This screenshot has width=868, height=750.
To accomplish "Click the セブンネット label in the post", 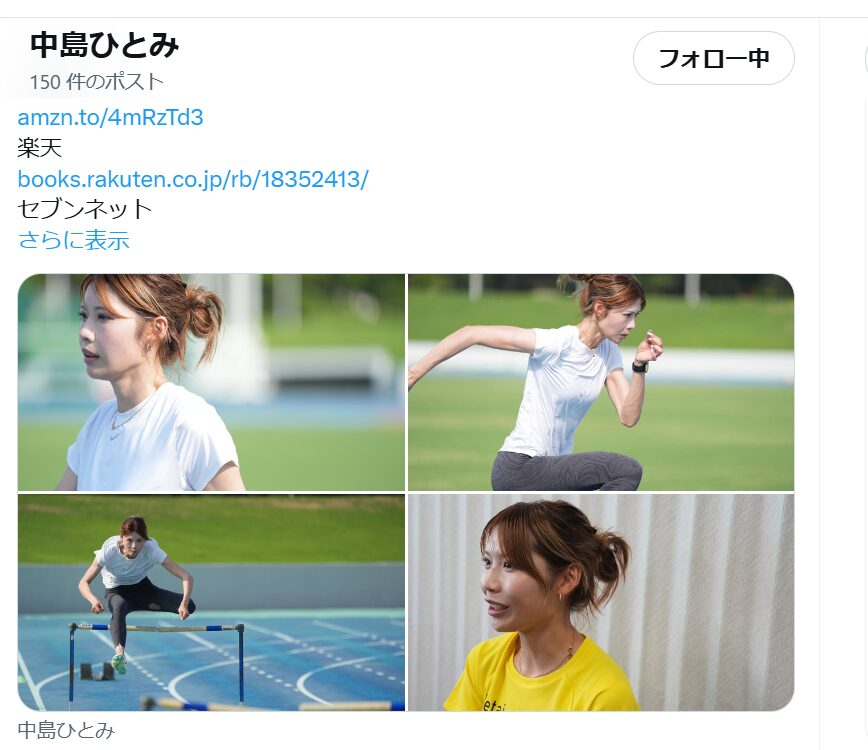I will 85,209.
